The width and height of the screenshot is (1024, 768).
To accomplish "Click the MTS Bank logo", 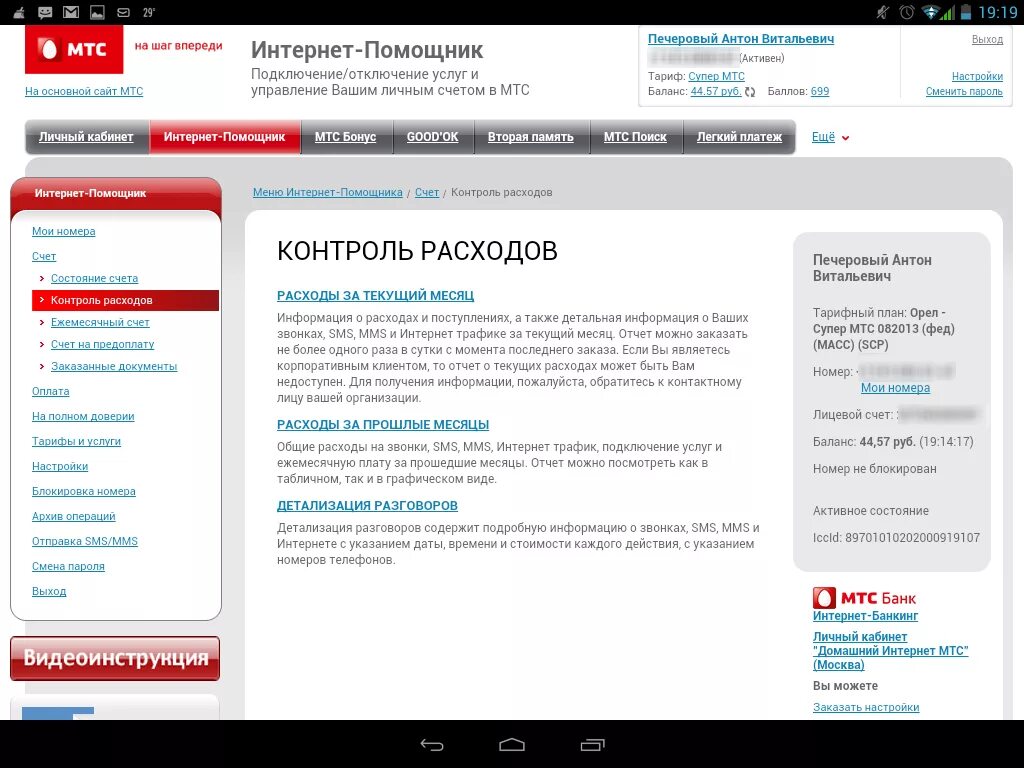I will tap(864, 598).
